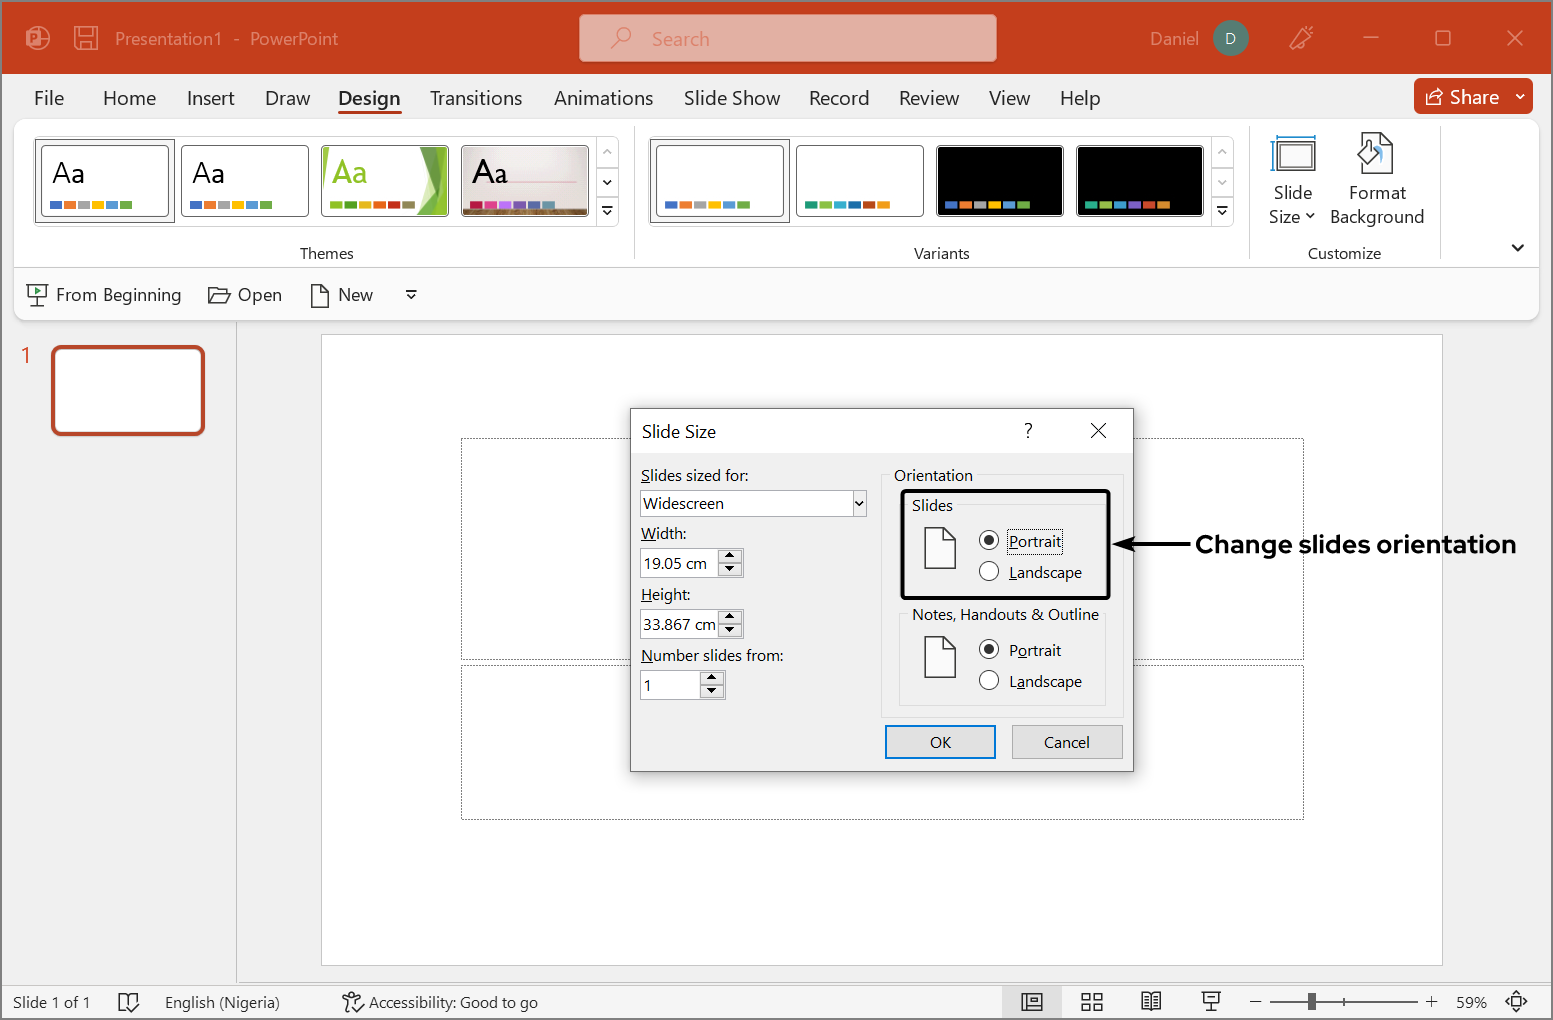
Task: Click the Normal view icon
Action: [x=1031, y=1002]
